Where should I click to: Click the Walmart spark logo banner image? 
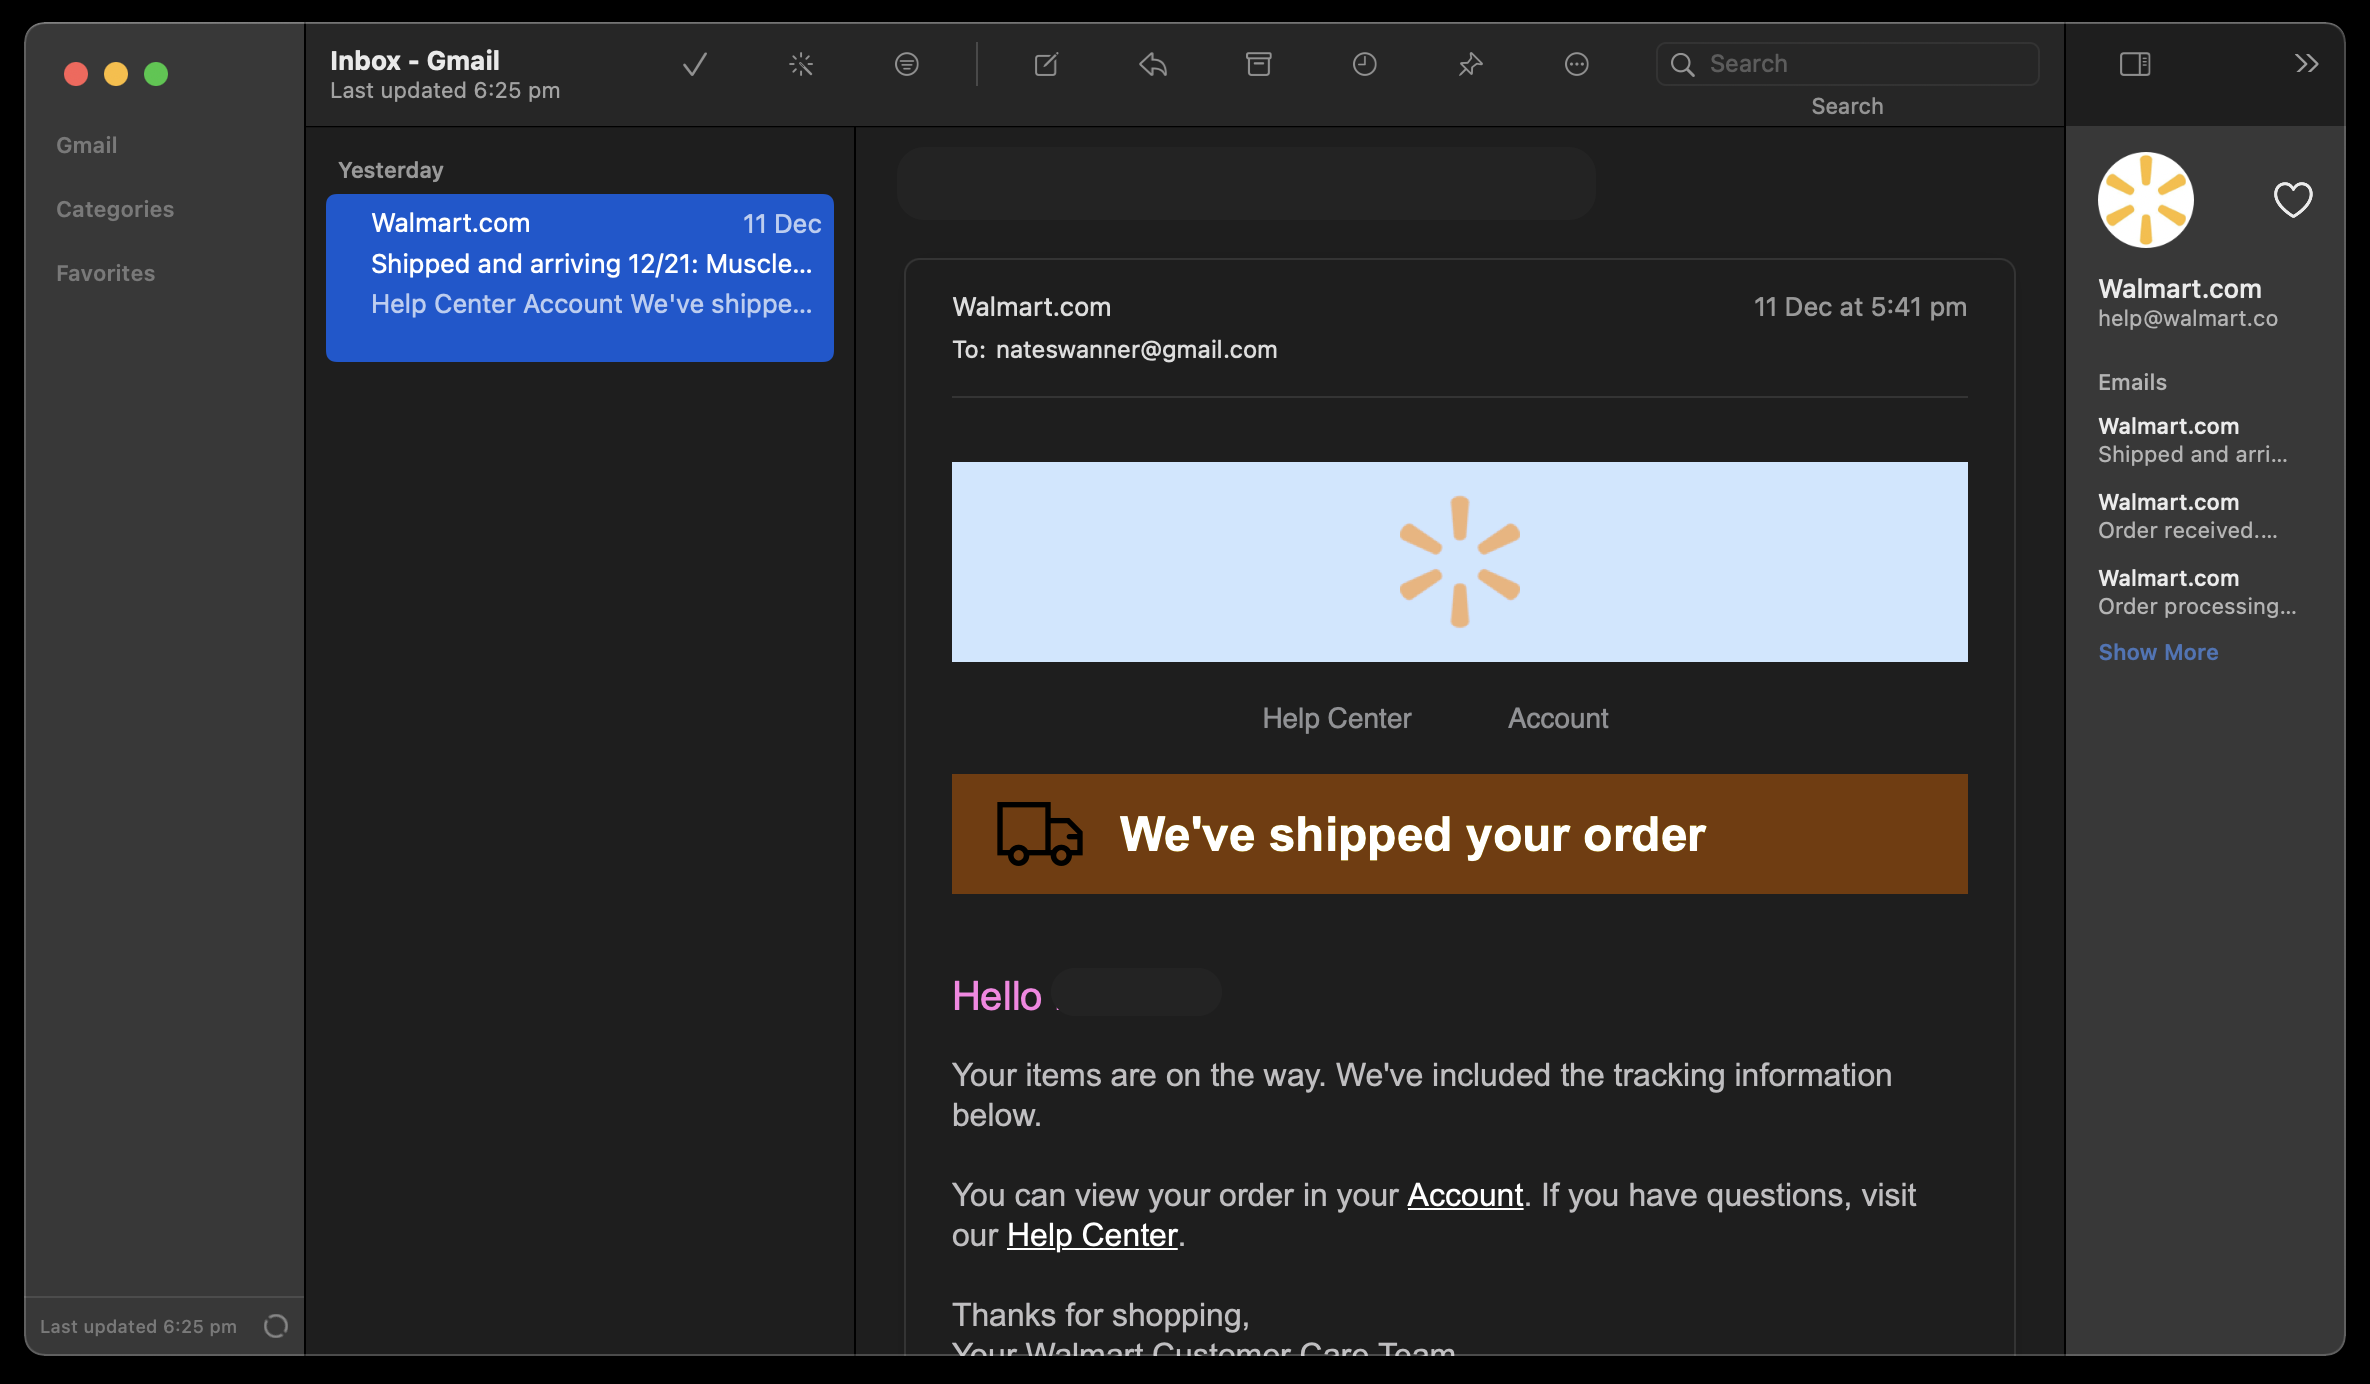point(1460,562)
